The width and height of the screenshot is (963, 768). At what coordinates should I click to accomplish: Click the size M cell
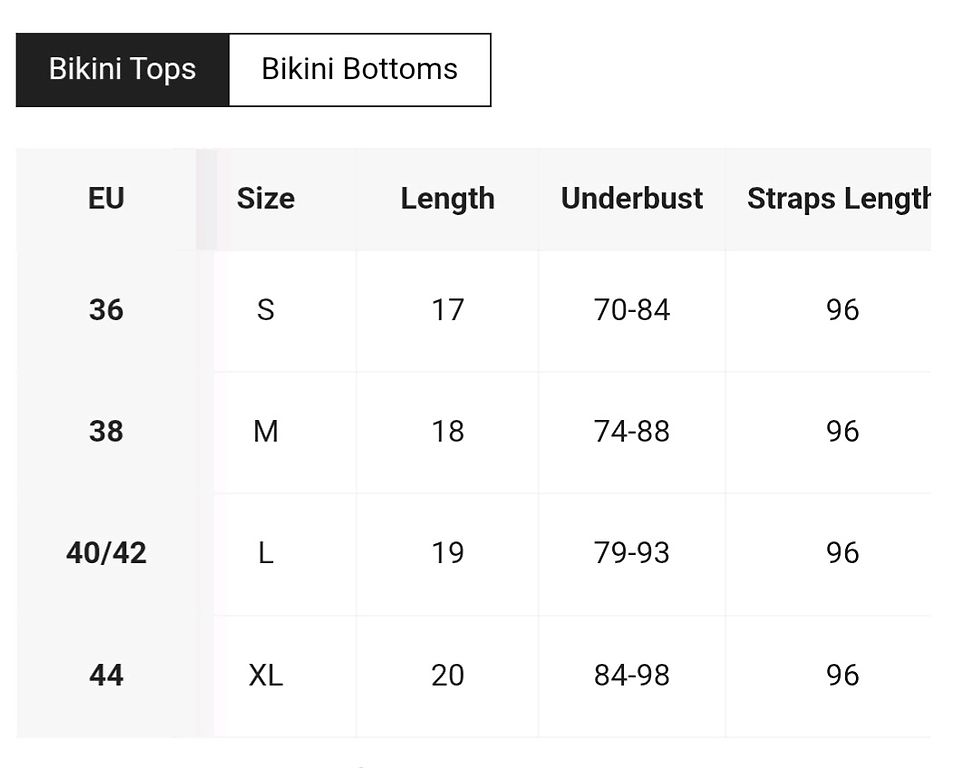click(x=265, y=431)
